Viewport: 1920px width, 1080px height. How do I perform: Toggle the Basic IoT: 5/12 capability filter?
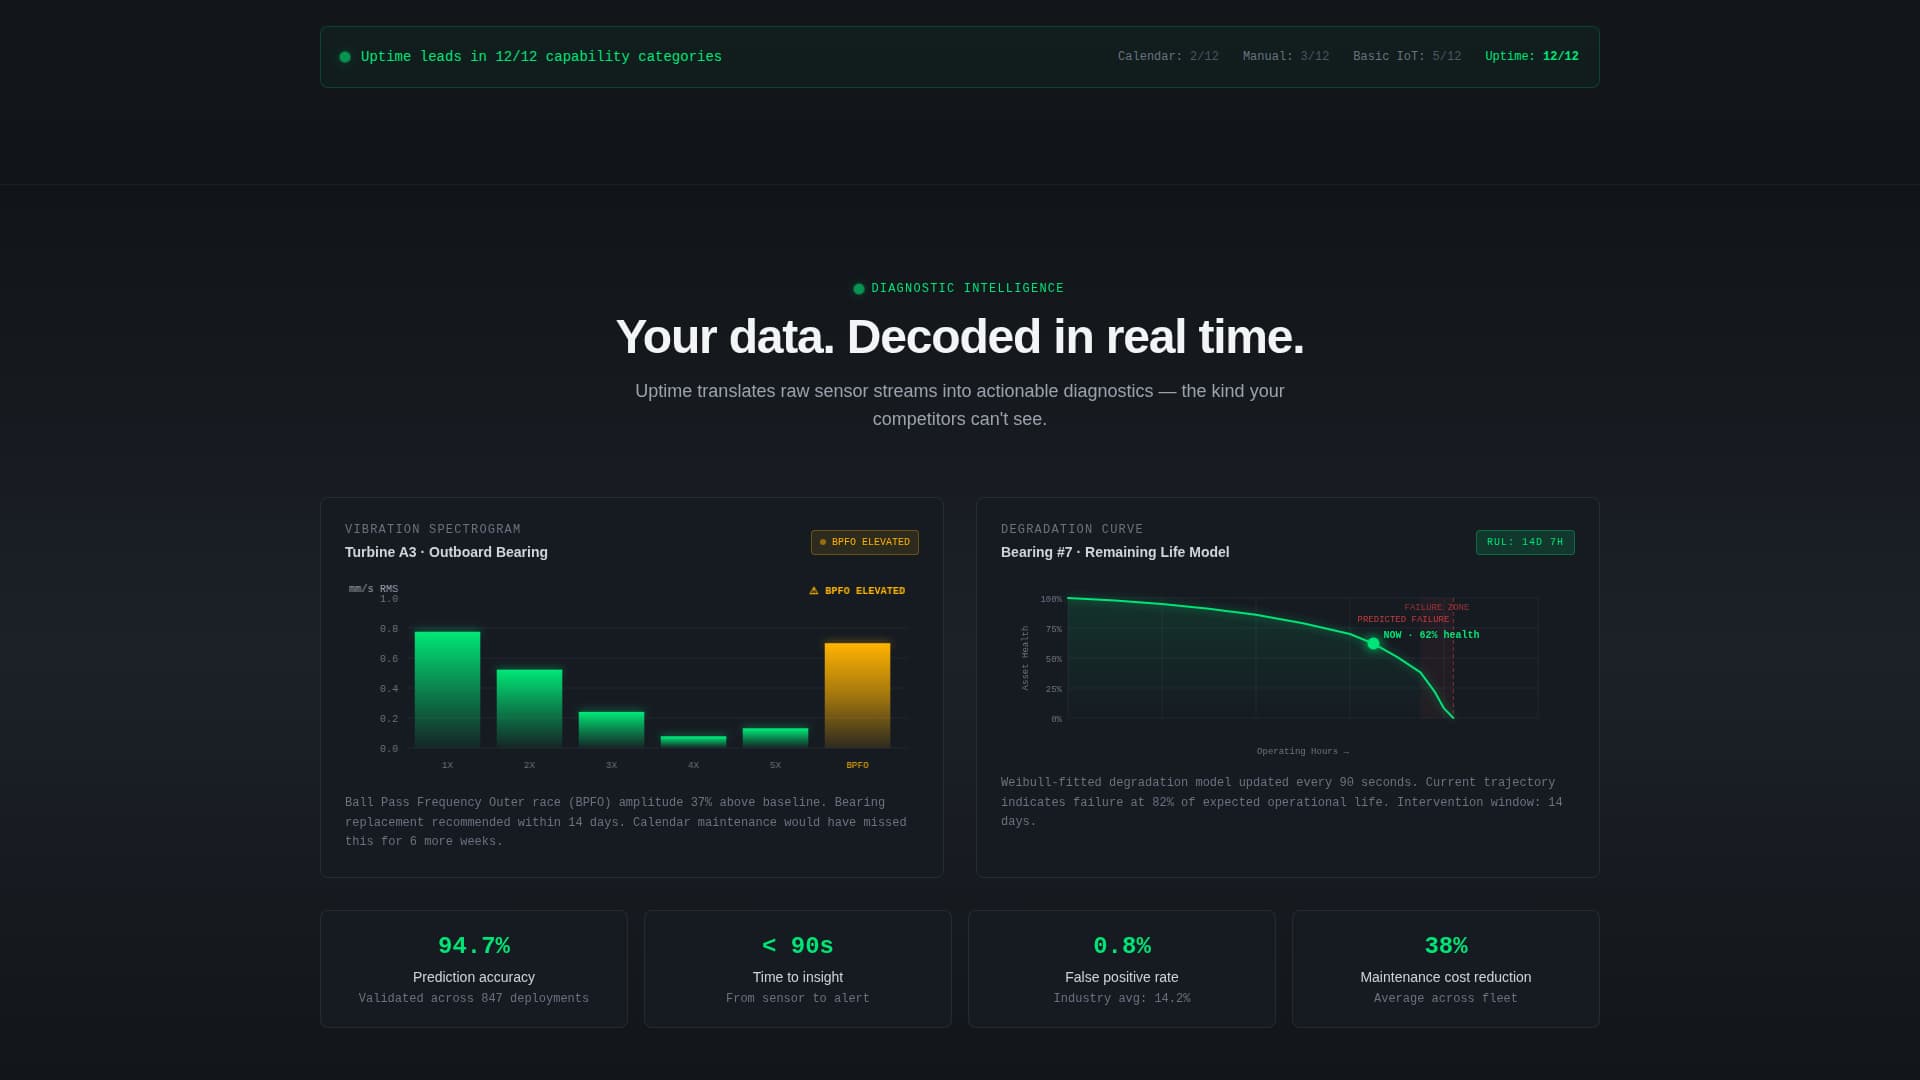[x=1407, y=56]
